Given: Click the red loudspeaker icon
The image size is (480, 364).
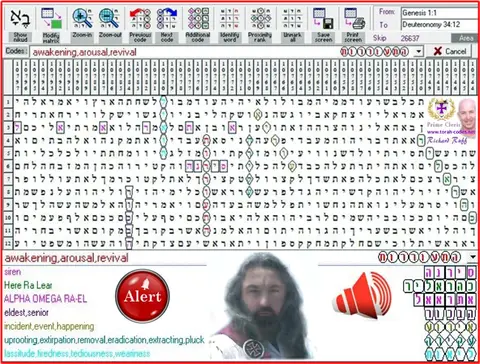Looking at the screenshot, I should click(x=362, y=295).
